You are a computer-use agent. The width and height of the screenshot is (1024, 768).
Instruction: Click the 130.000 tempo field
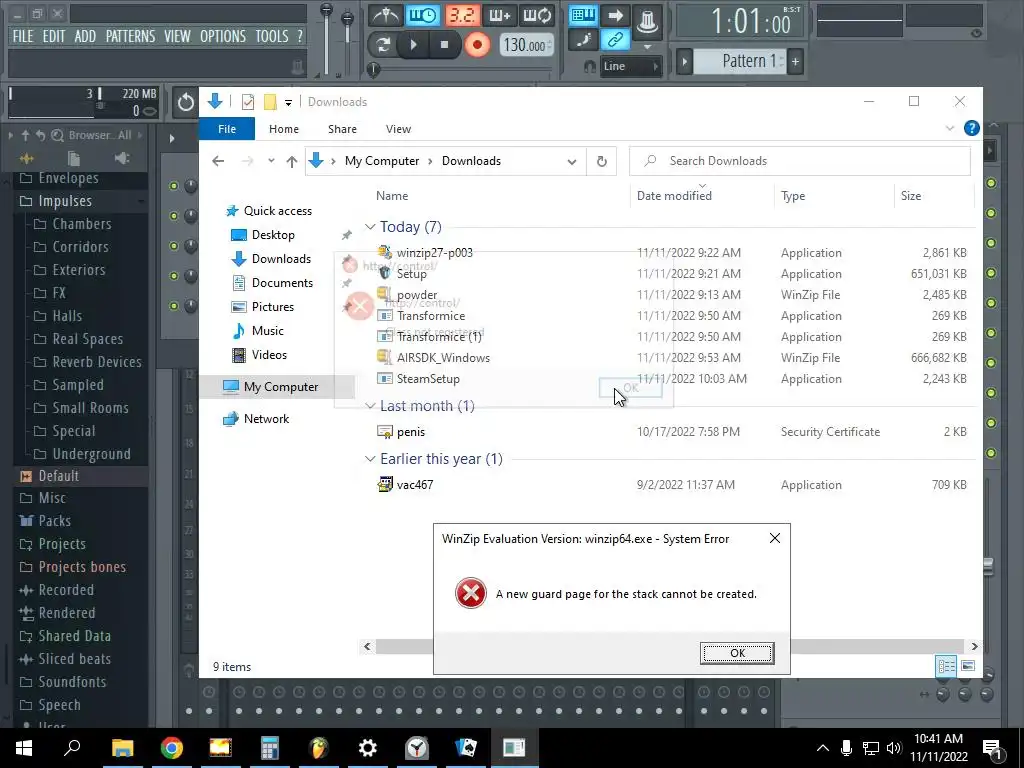tap(526, 45)
